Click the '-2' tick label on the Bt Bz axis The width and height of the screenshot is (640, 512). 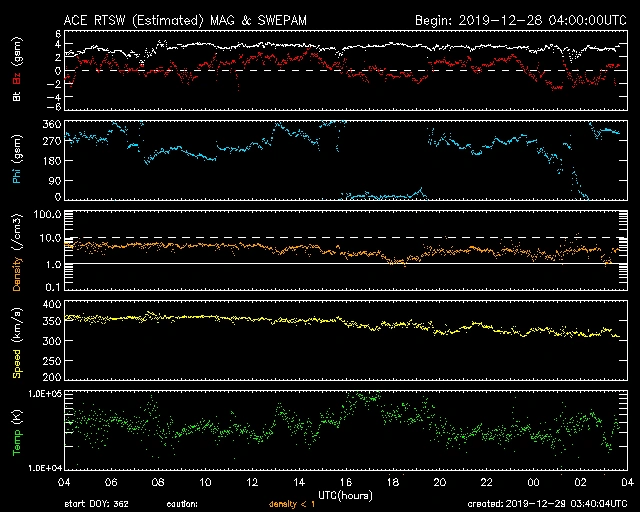pyautogui.click(x=53, y=84)
